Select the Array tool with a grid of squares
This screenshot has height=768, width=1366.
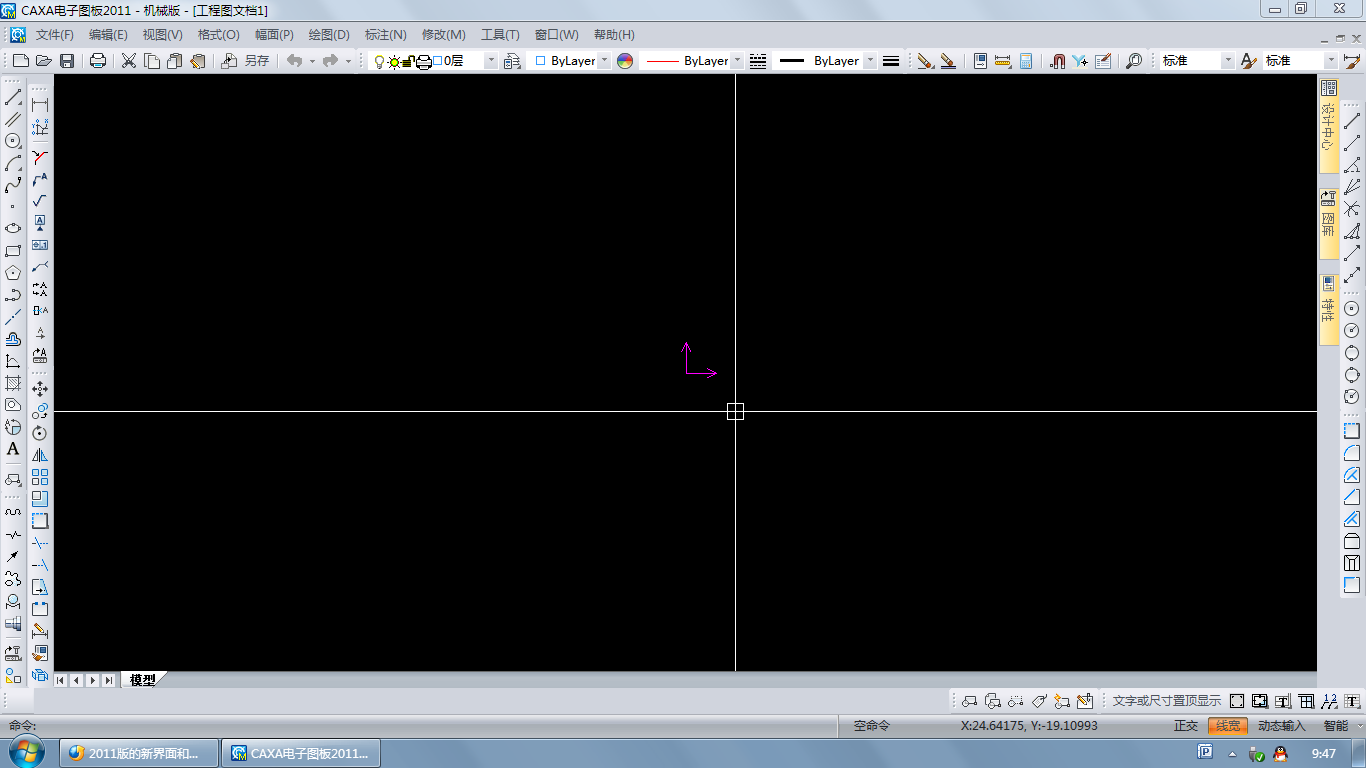click(40, 477)
